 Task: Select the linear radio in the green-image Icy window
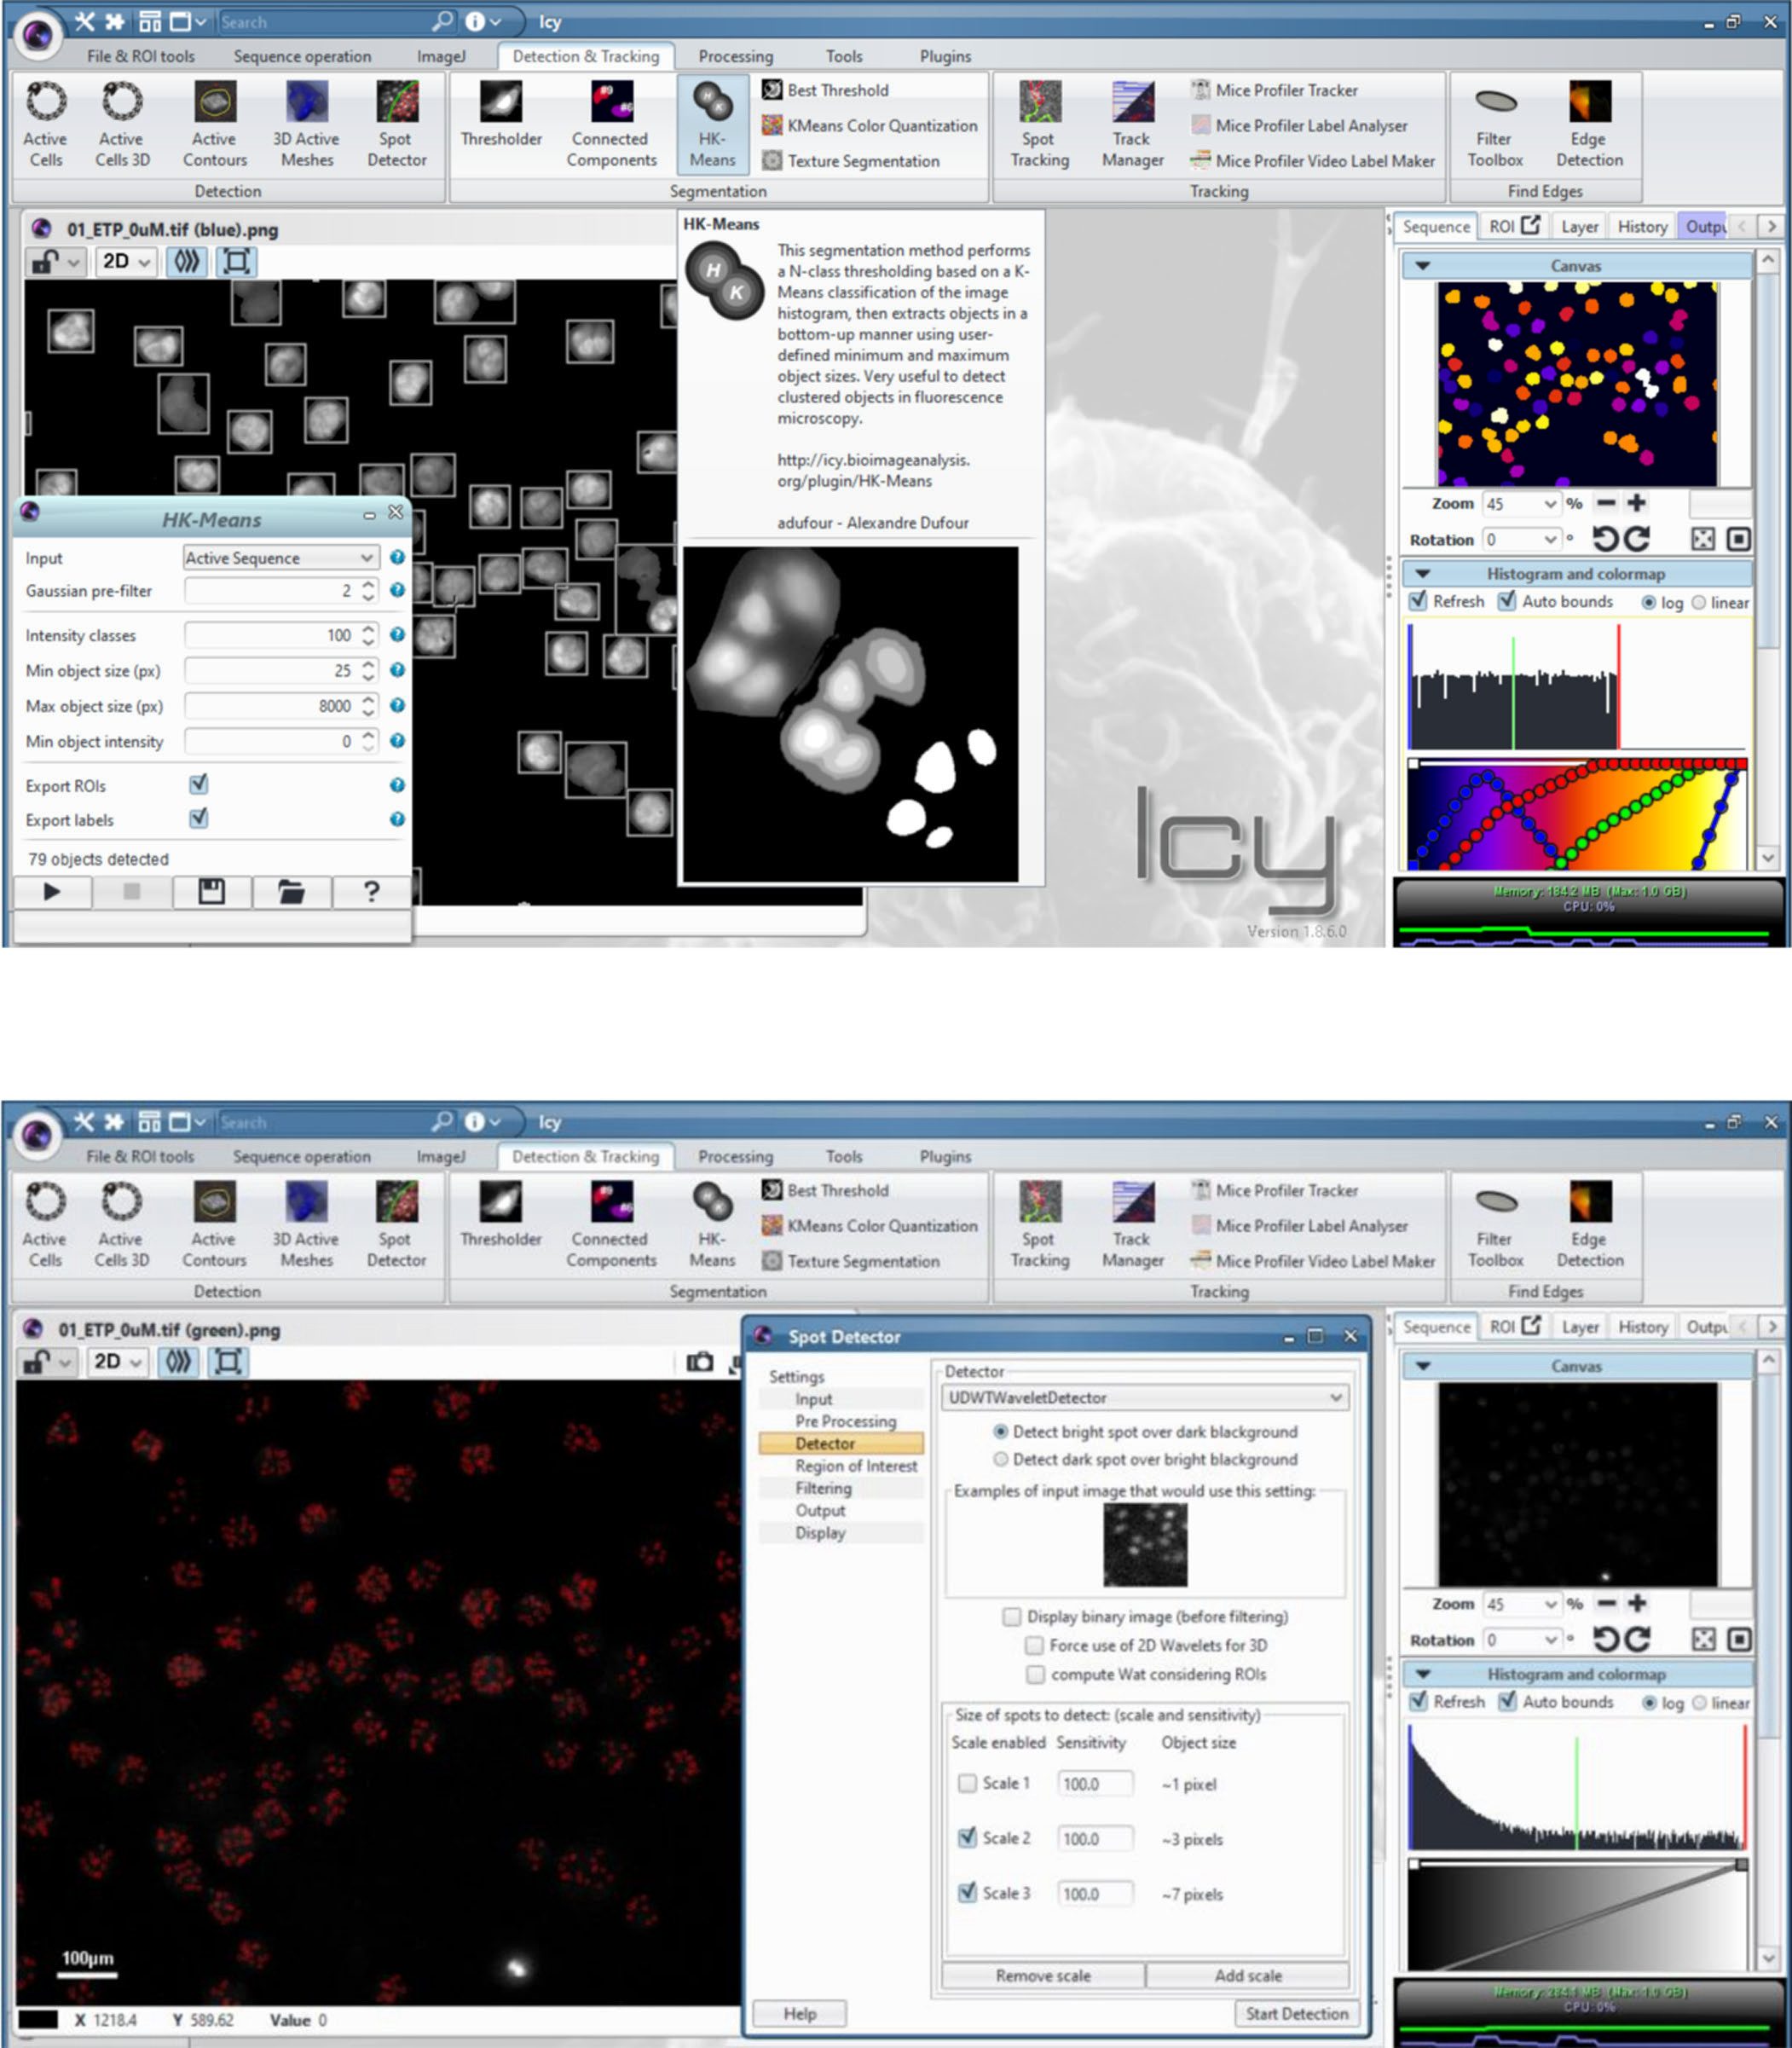click(x=1699, y=1702)
